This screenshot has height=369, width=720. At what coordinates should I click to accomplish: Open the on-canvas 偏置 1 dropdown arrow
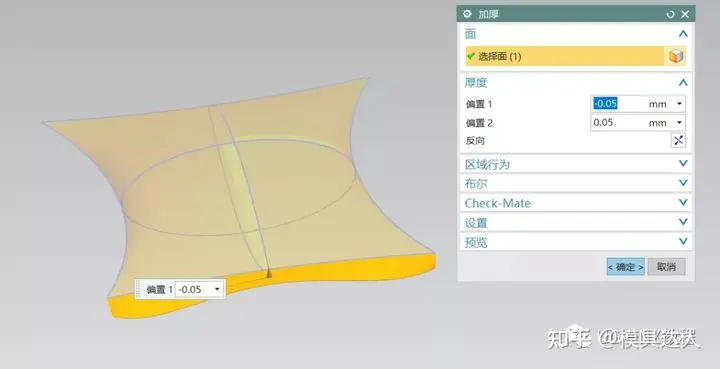[x=217, y=289]
